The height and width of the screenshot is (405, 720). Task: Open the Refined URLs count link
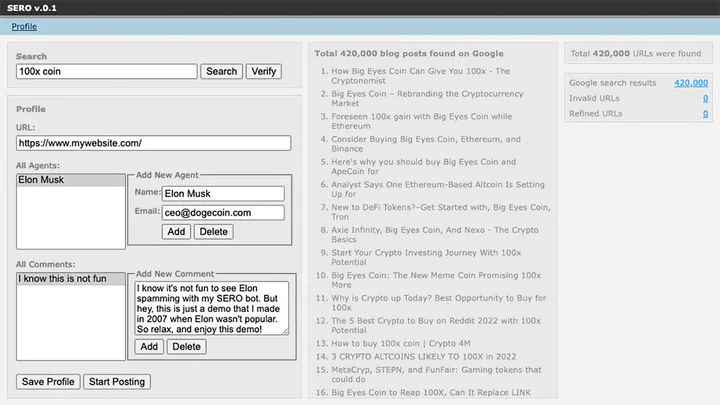click(705, 113)
